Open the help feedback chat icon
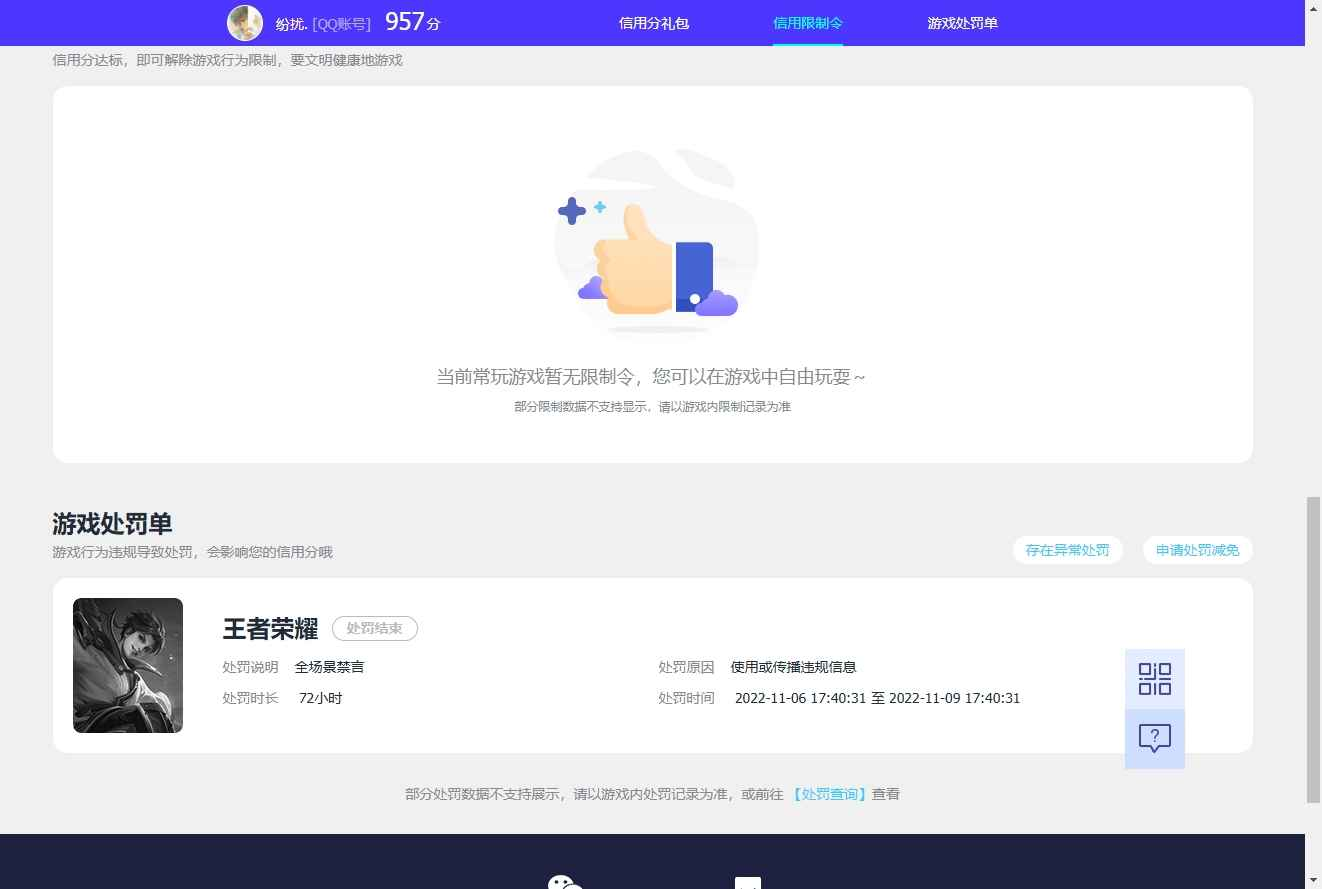The width and height of the screenshot is (1322, 889). (x=1155, y=739)
